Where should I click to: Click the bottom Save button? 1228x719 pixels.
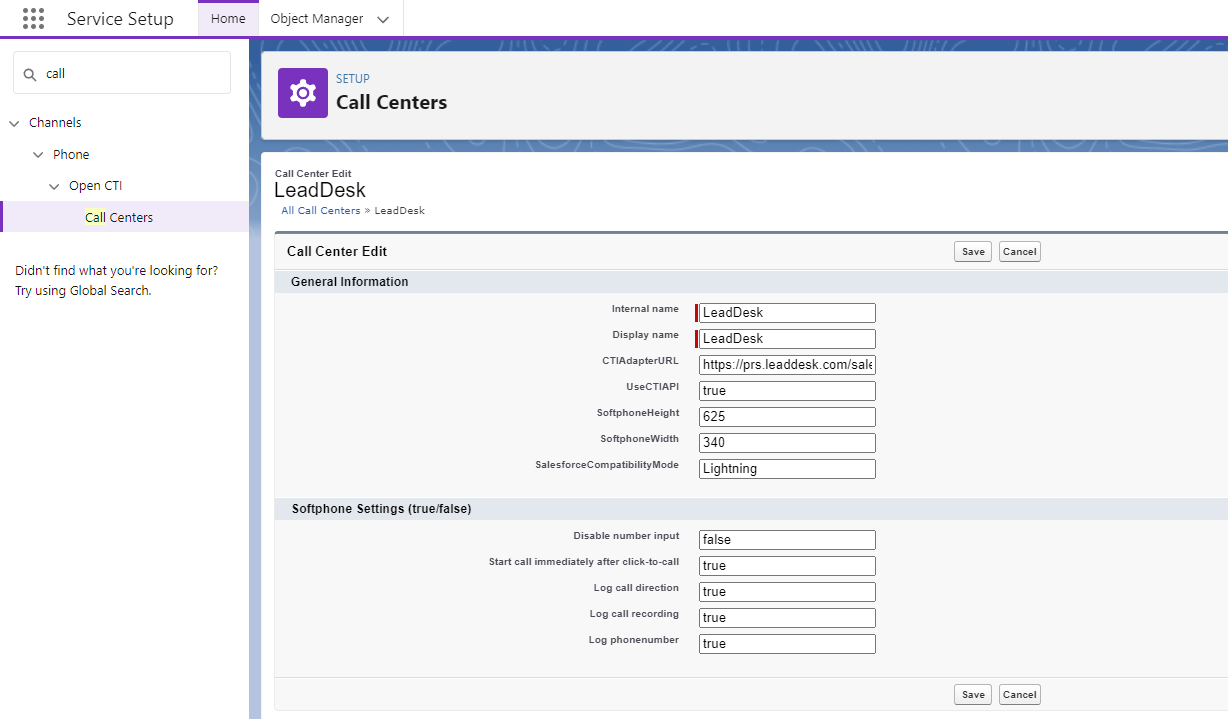973,694
